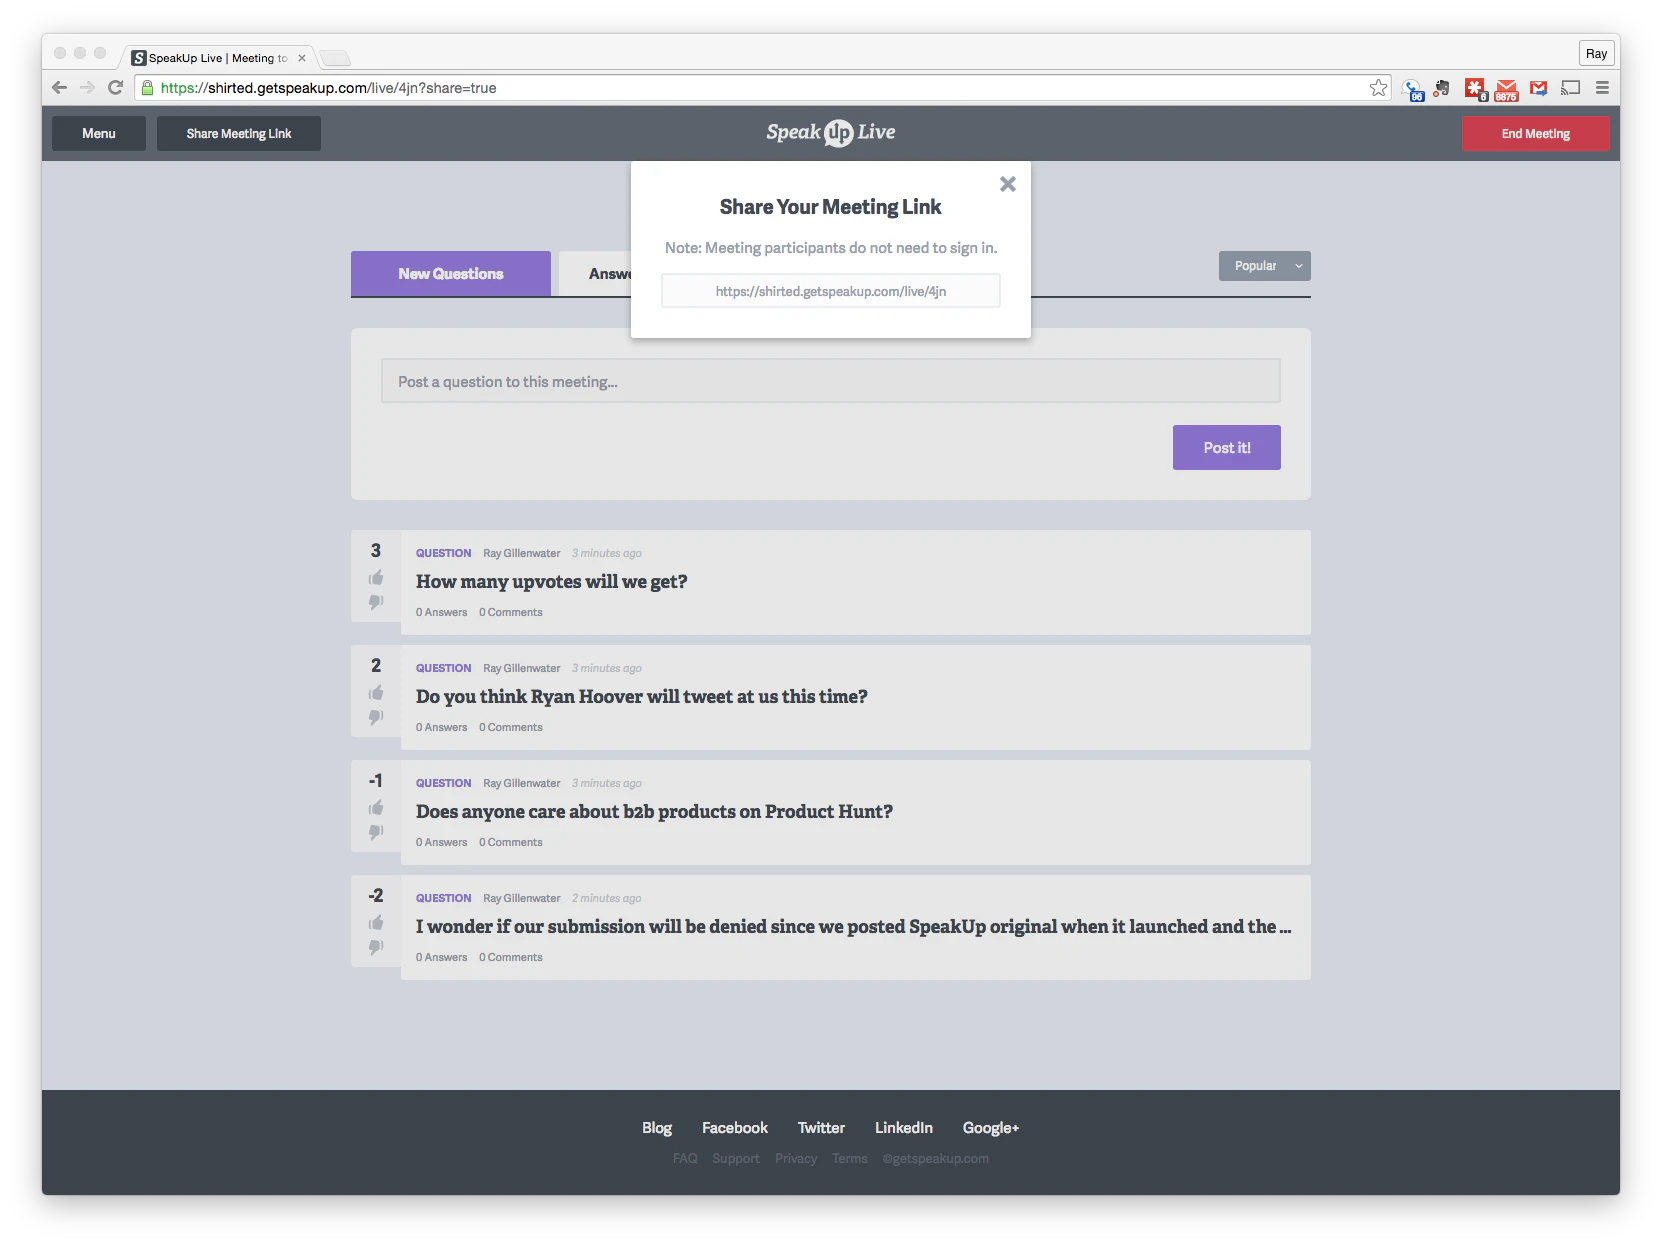This screenshot has height=1245, width=1662.
Task: Open the Chrome hamburger menu
Action: pyautogui.click(x=1602, y=88)
